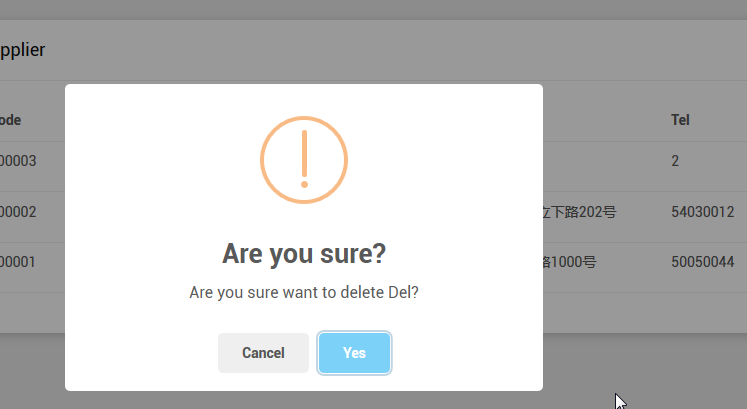This screenshot has width=747, height=409.
Task: Confirm deletion with the Yes button
Action: click(x=354, y=353)
